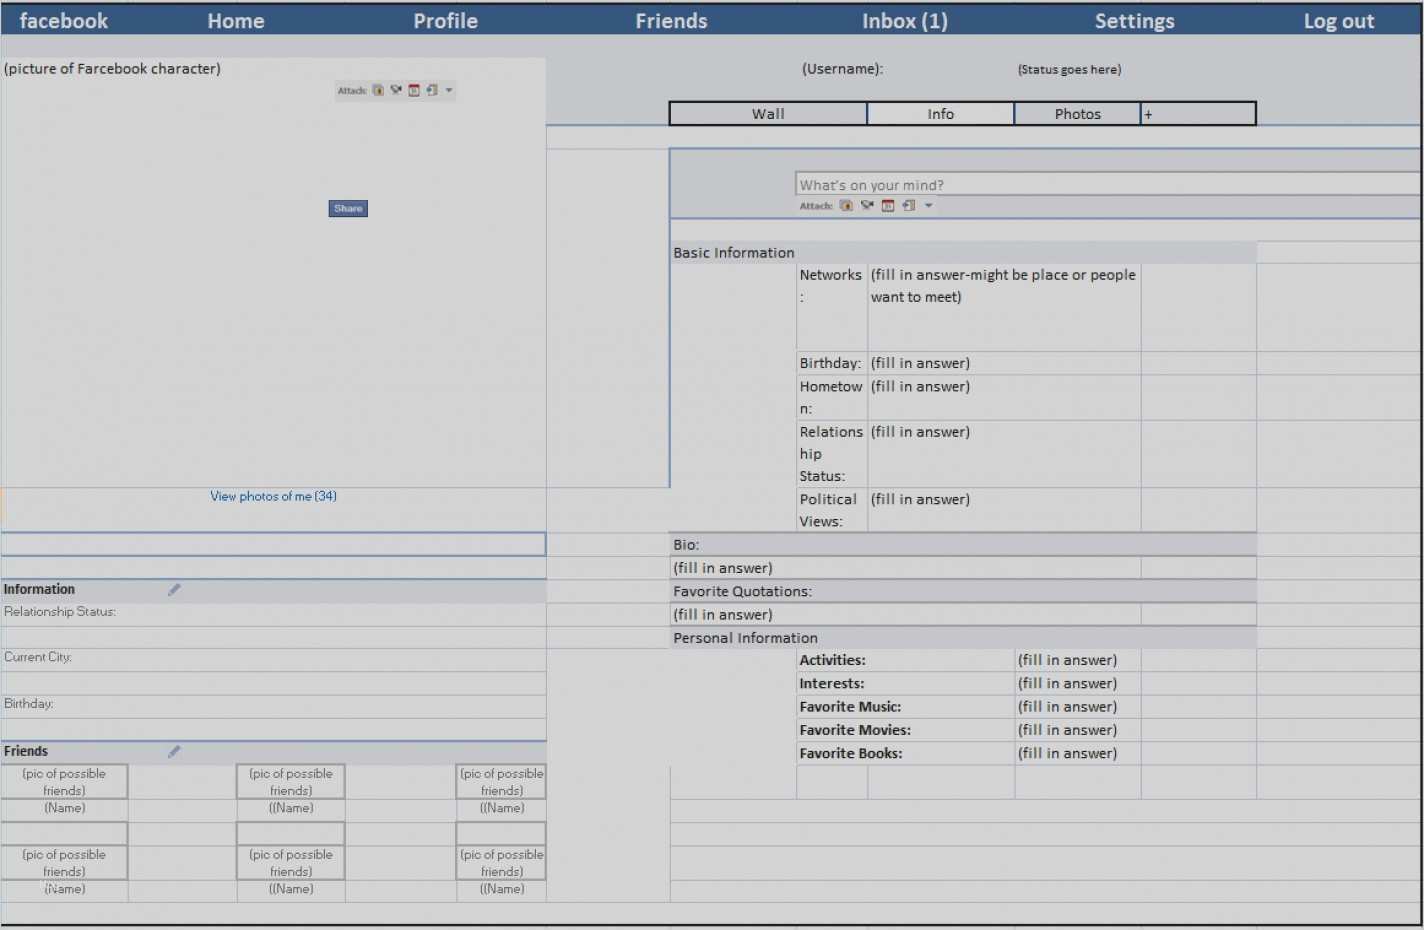The height and width of the screenshot is (930, 1424).
Task: Edit Friends section with pencil icon
Action: coord(174,752)
